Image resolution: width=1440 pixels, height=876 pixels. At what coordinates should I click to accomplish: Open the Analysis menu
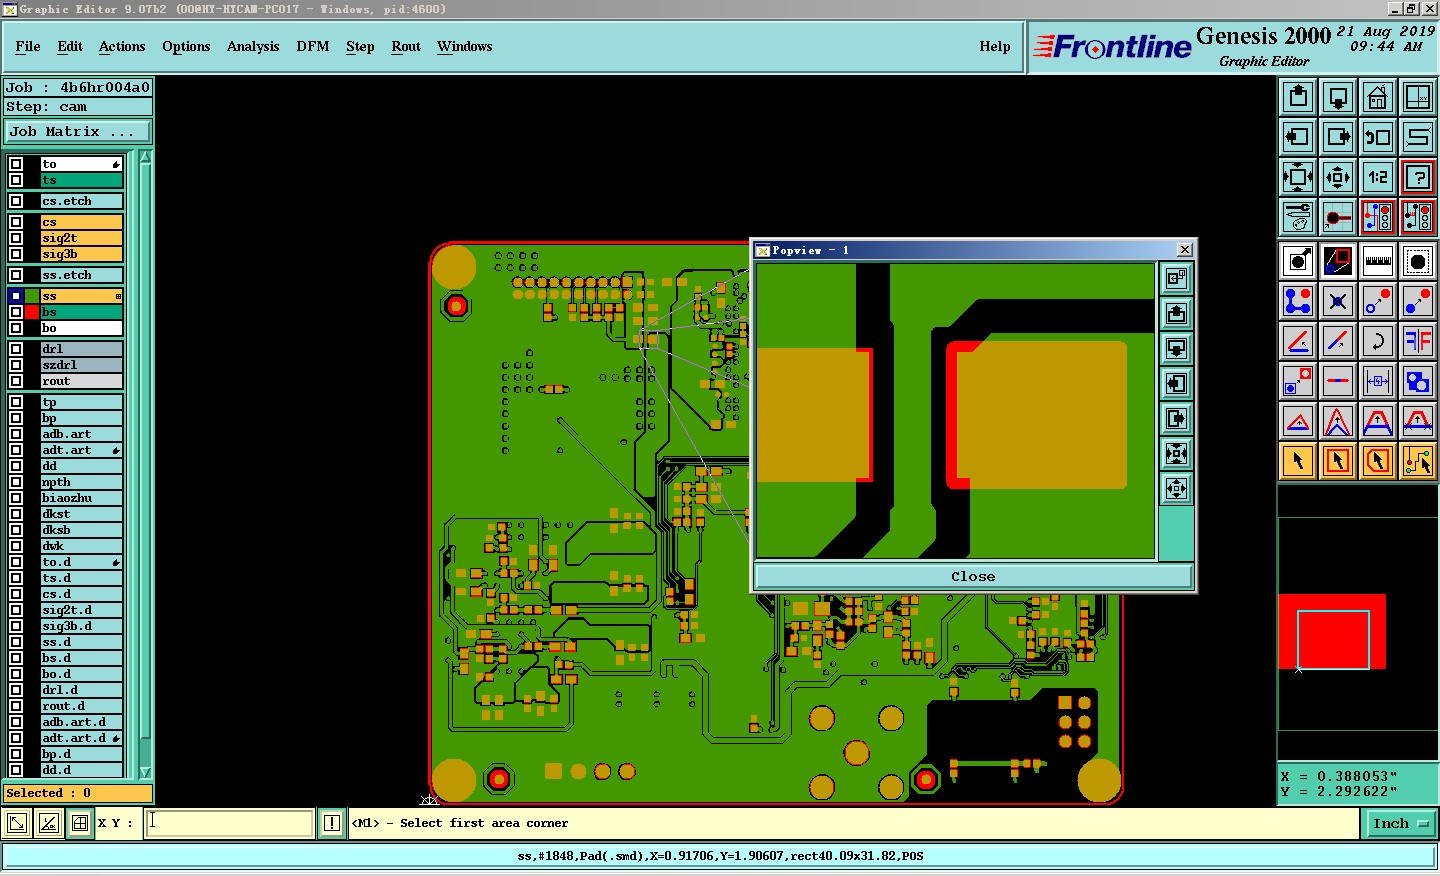(x=253, y=46)
